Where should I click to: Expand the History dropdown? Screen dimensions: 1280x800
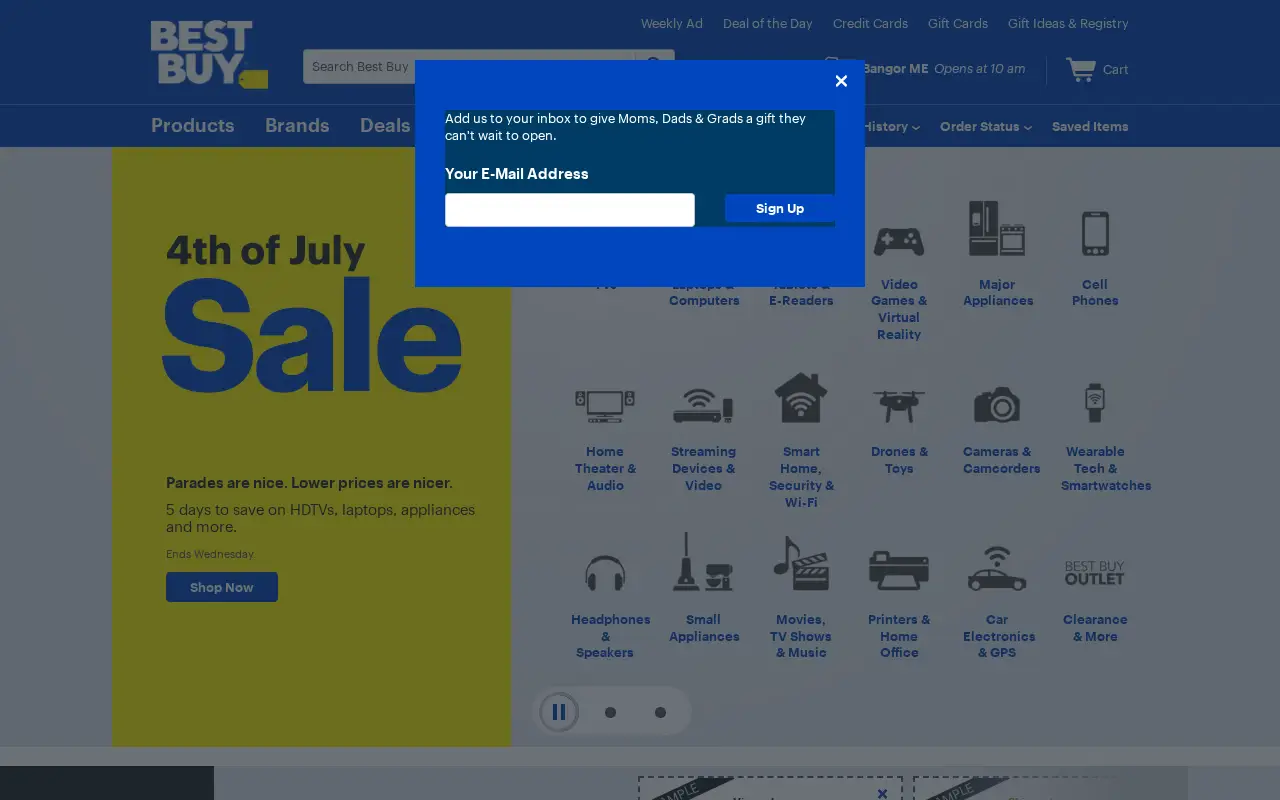coord(891,126)
